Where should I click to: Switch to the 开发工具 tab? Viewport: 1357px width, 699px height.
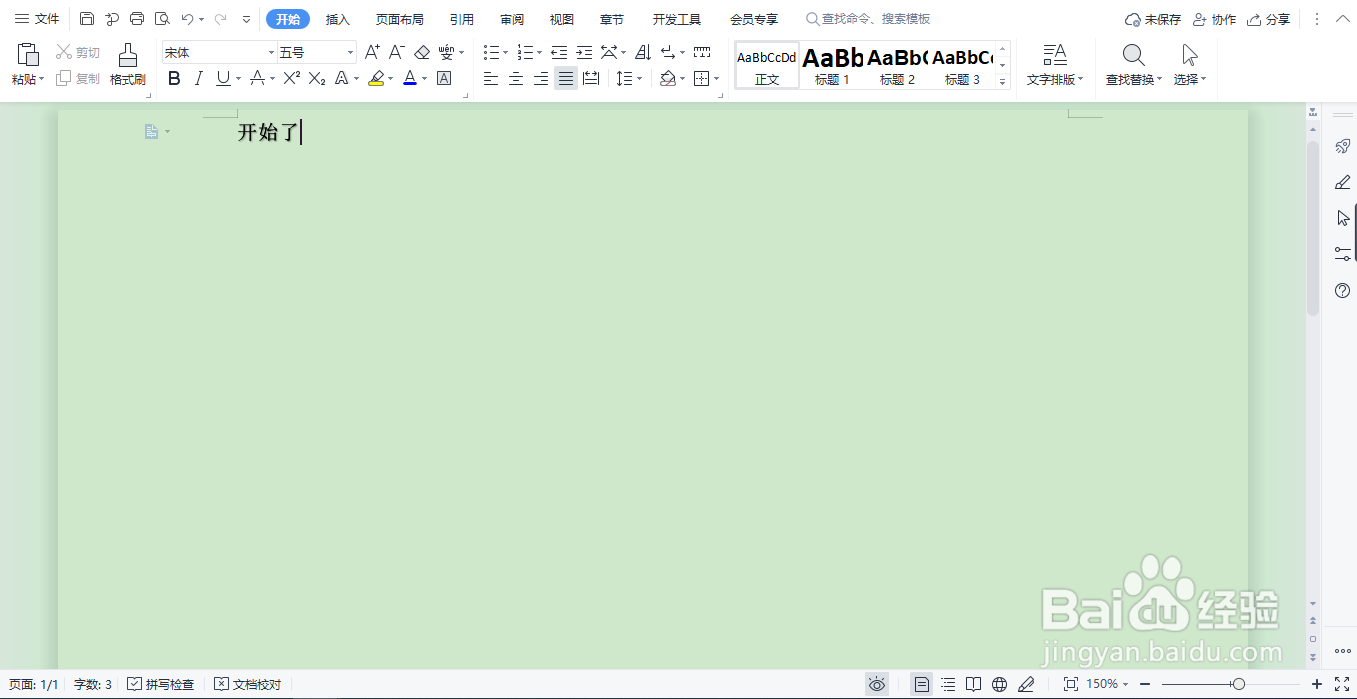677,19
